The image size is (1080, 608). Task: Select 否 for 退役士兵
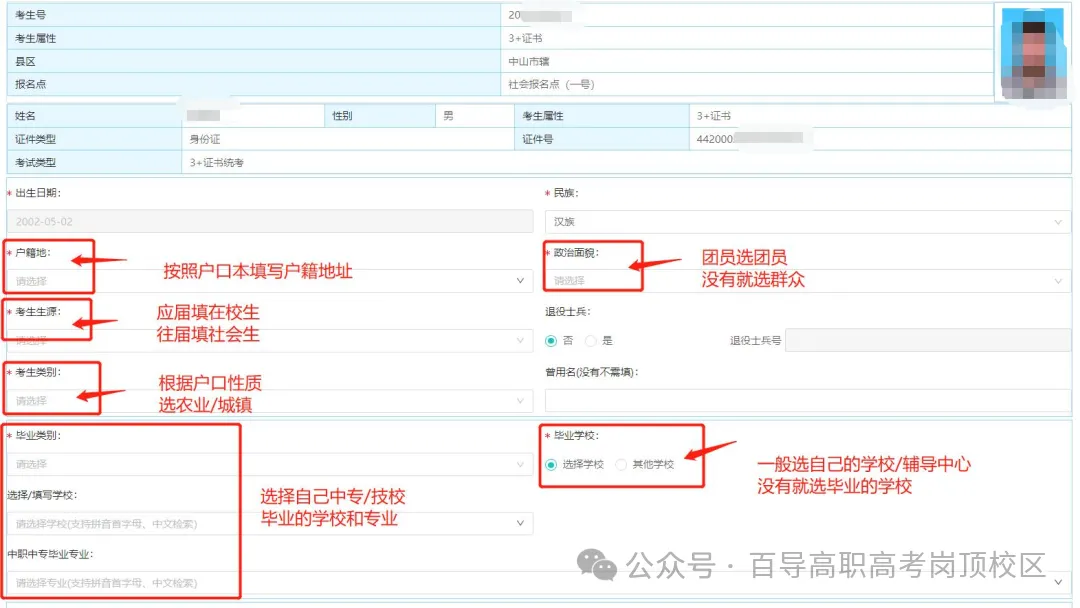[551, 341]
